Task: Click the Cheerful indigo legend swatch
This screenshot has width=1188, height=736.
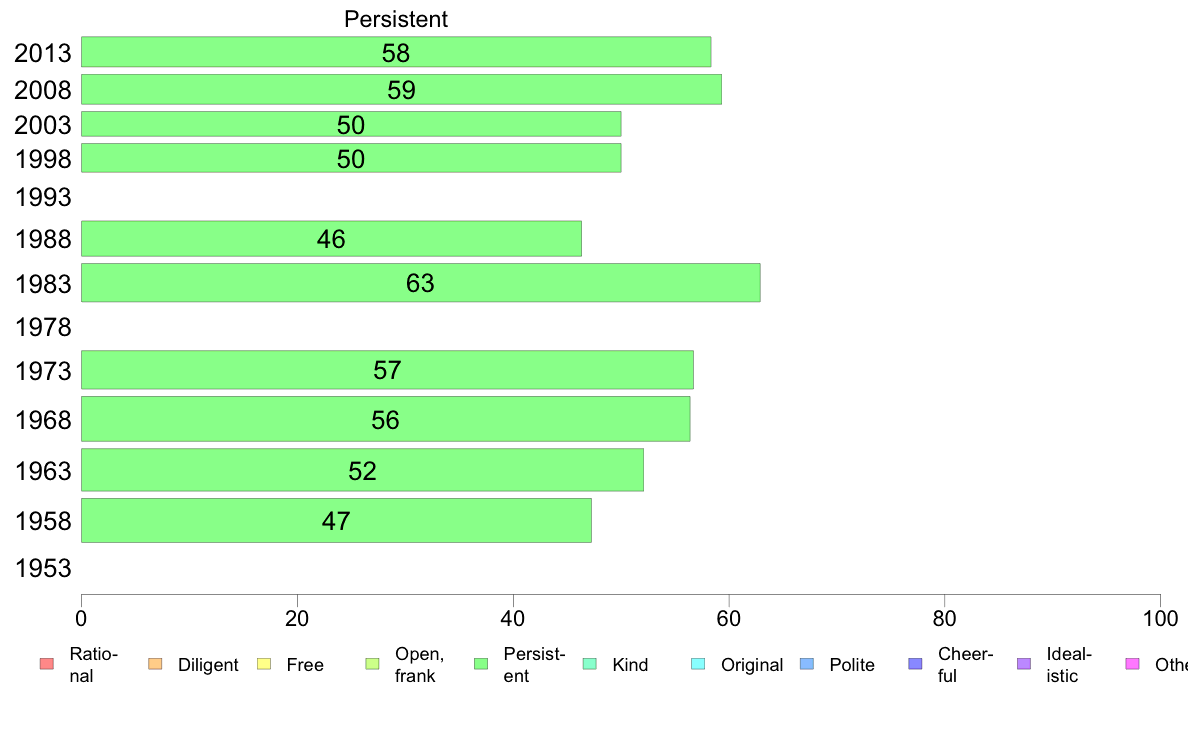Action: pyautogui.click(x=915, y=664)
